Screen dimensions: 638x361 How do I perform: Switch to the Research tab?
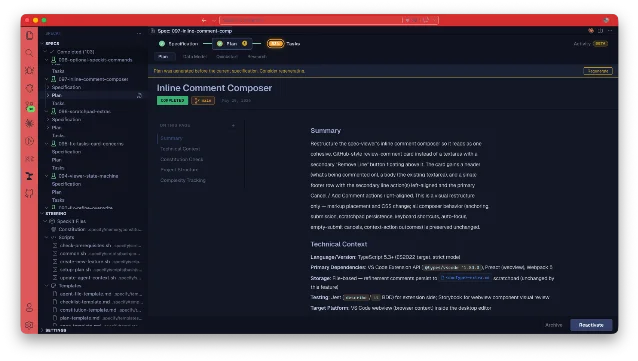pyautogui.click(x=257, y=57)
